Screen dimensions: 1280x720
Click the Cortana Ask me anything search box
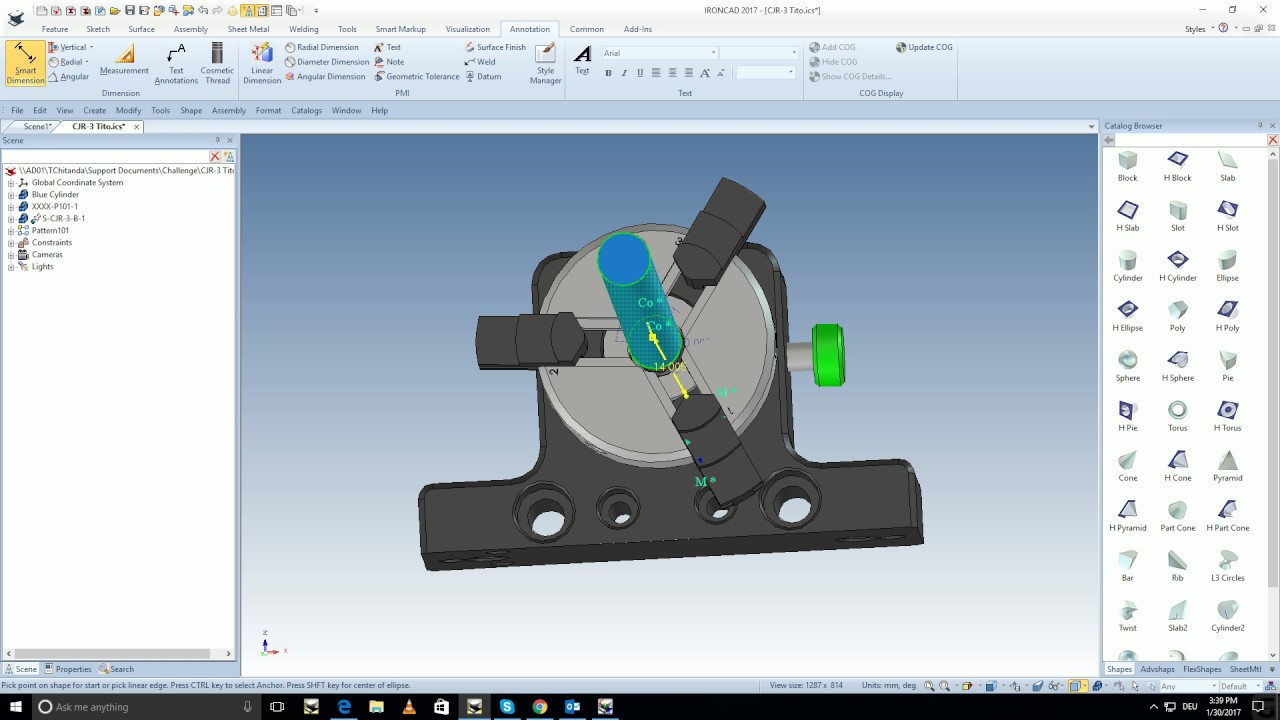pyautogui.click(x=148, y=707)
